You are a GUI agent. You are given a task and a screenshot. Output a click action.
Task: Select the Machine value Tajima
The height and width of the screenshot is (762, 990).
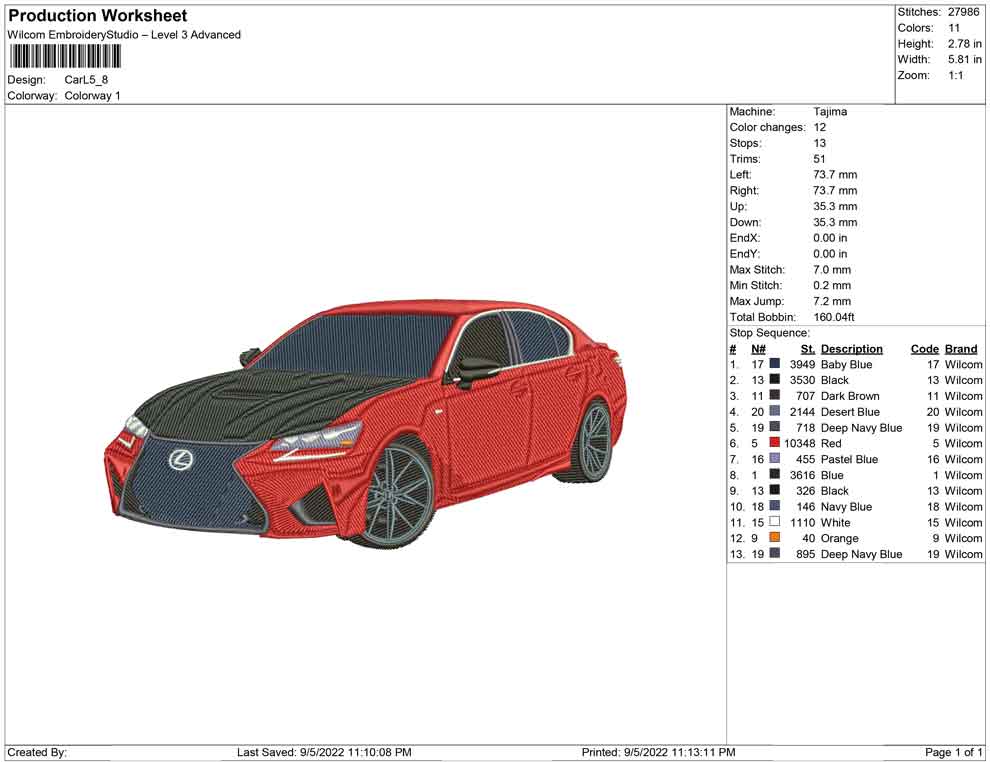tap(830, 112)
